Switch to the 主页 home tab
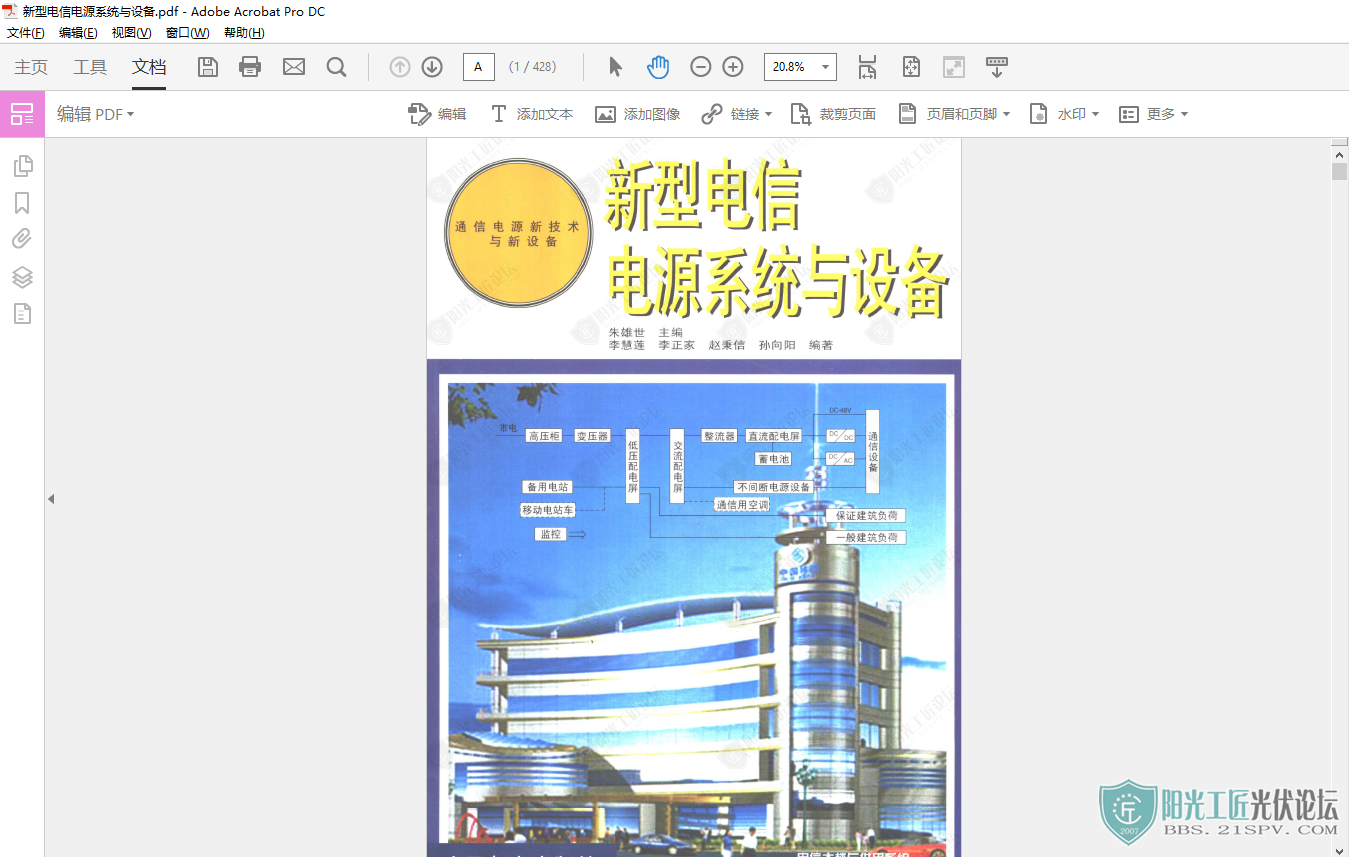This screenshot has height=857, width=1349. (31, 67)
